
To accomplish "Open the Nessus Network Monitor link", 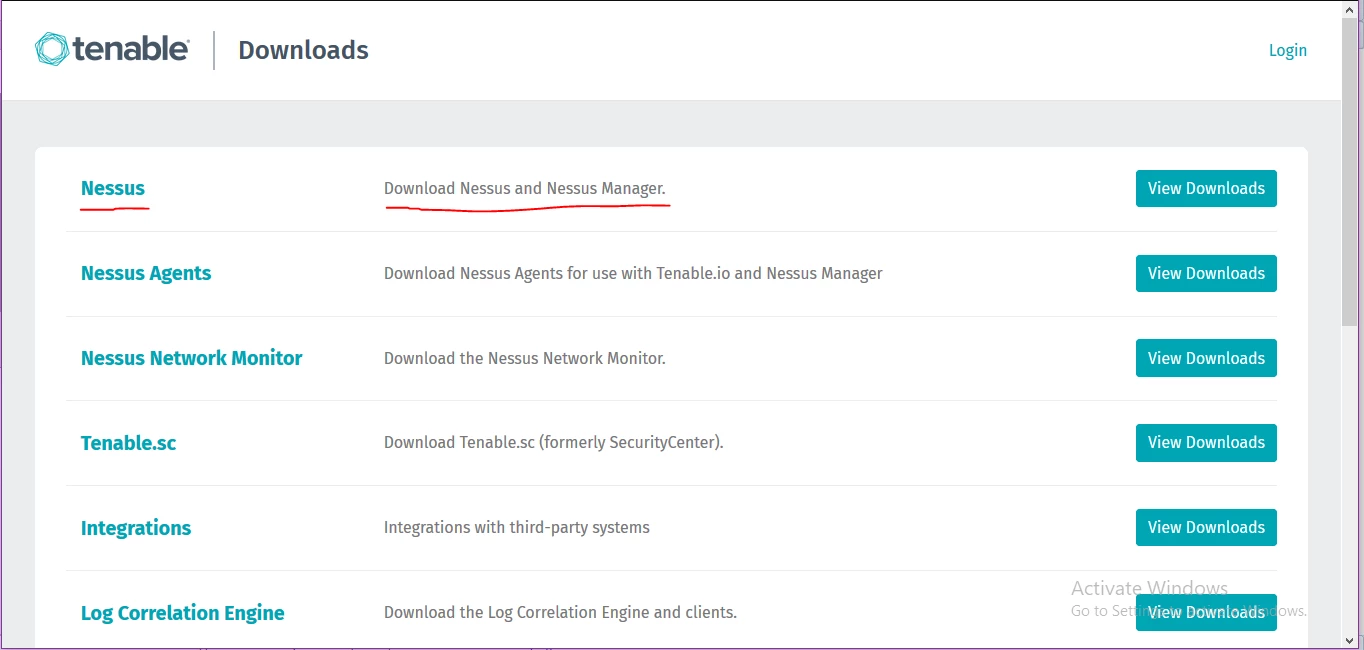I will point(191,358).
